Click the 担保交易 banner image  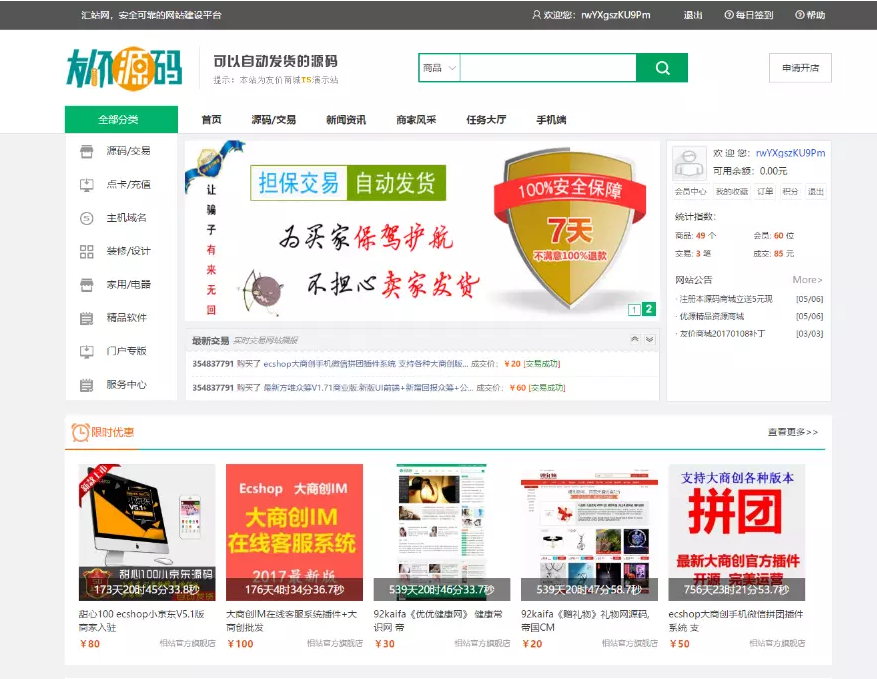click(422, 230)
